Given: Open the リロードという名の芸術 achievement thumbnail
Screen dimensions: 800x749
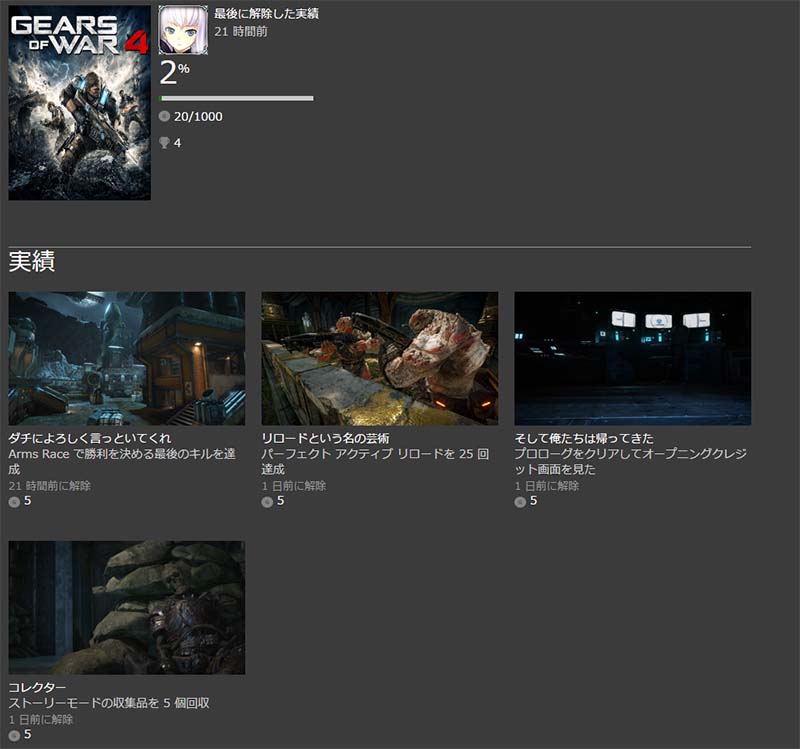Looking at the screenshot, I should [x=380, y=359].
